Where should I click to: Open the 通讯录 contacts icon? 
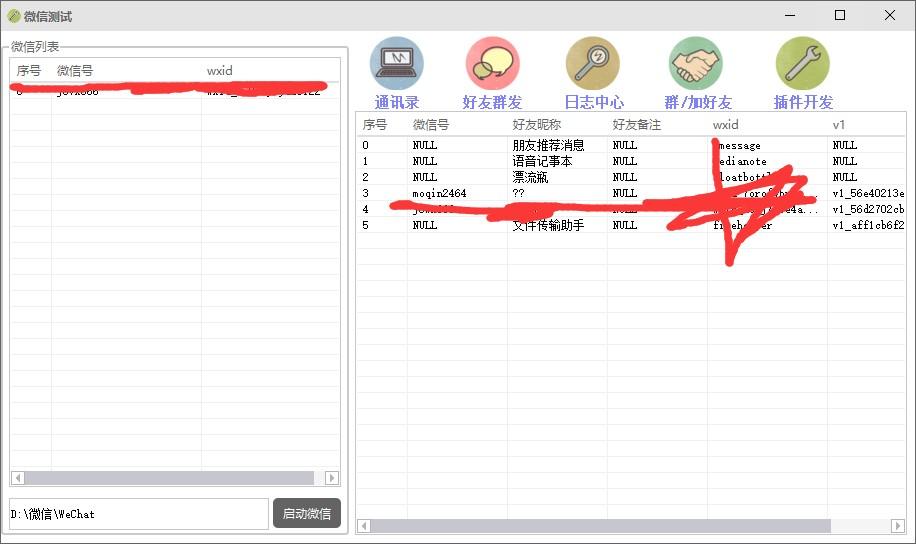[397, 63]
